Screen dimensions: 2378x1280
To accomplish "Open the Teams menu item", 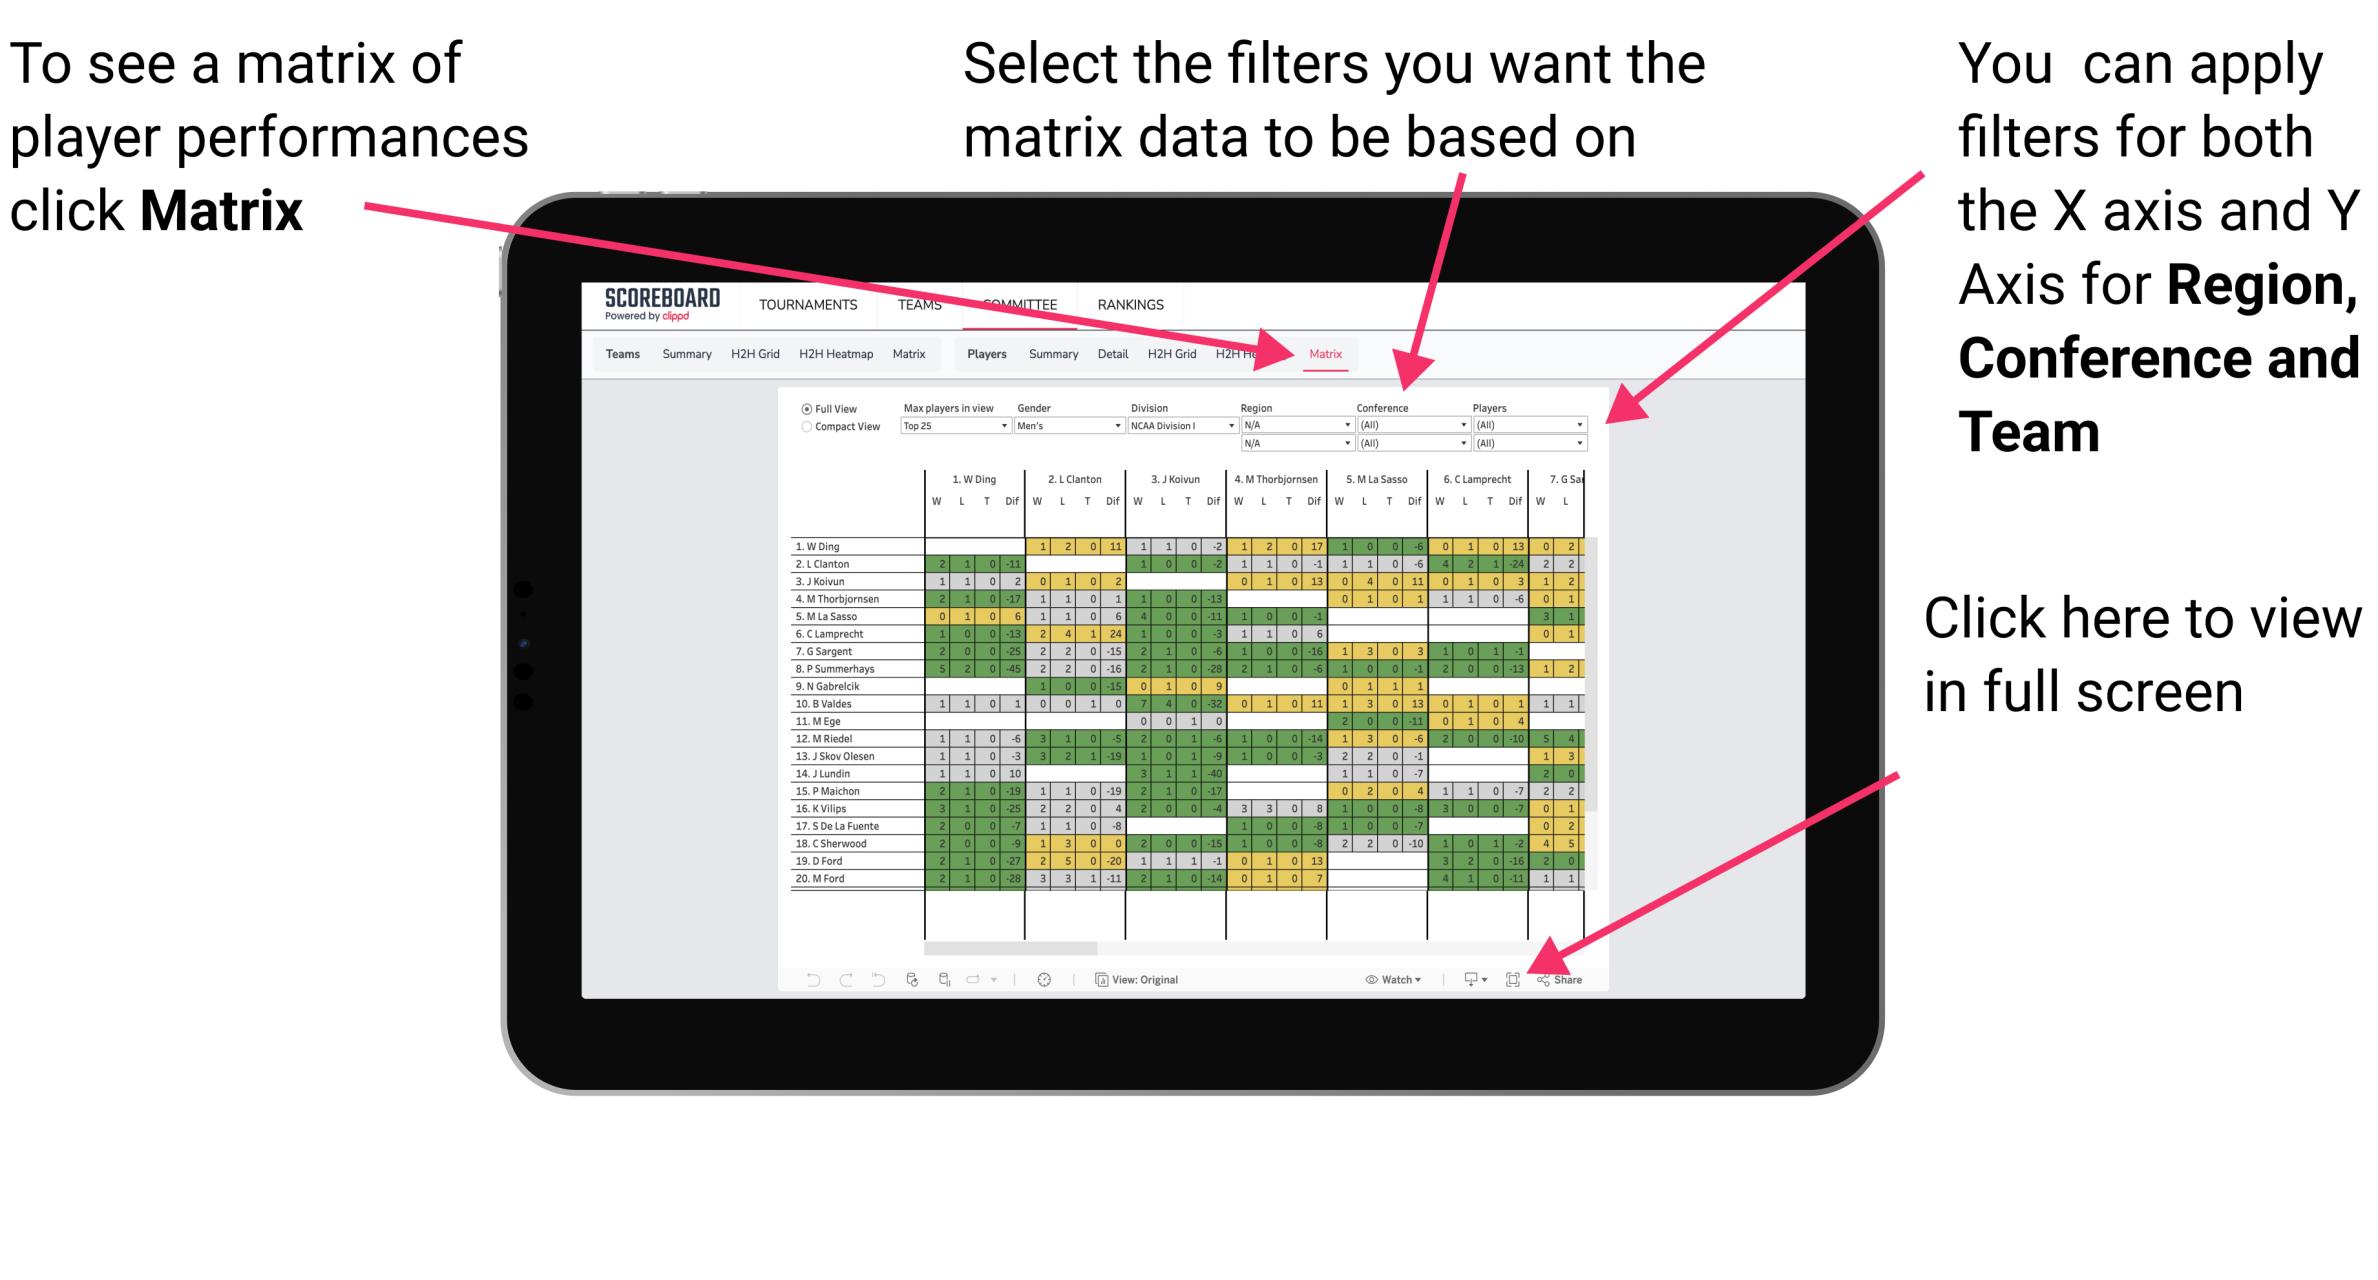I will tap(917, 306).
